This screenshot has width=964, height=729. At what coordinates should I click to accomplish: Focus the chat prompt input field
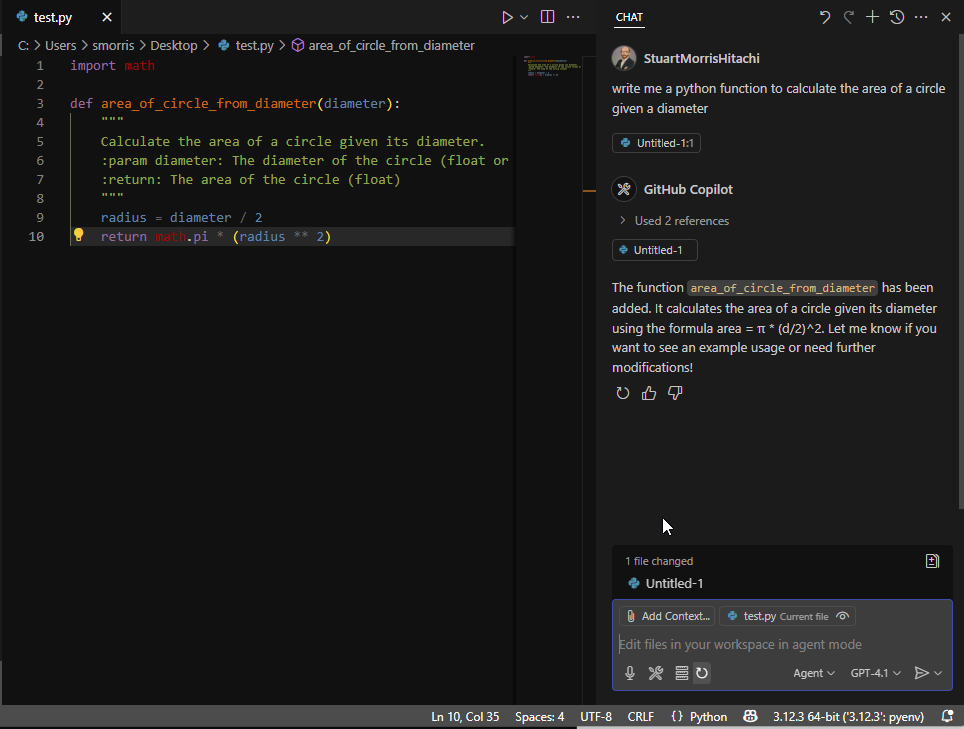tap(782, 644)
